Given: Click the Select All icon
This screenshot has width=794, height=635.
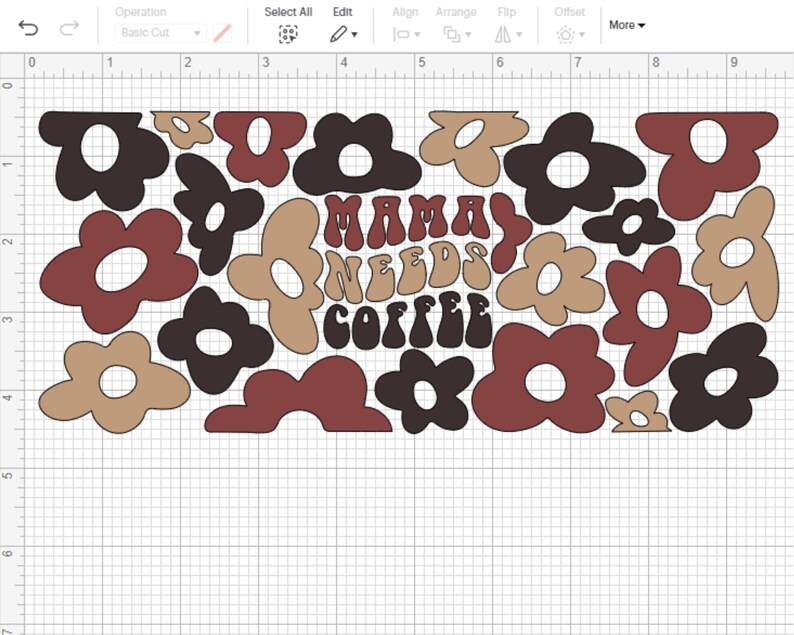Looking at the screenshot, I should click(288, 34).
